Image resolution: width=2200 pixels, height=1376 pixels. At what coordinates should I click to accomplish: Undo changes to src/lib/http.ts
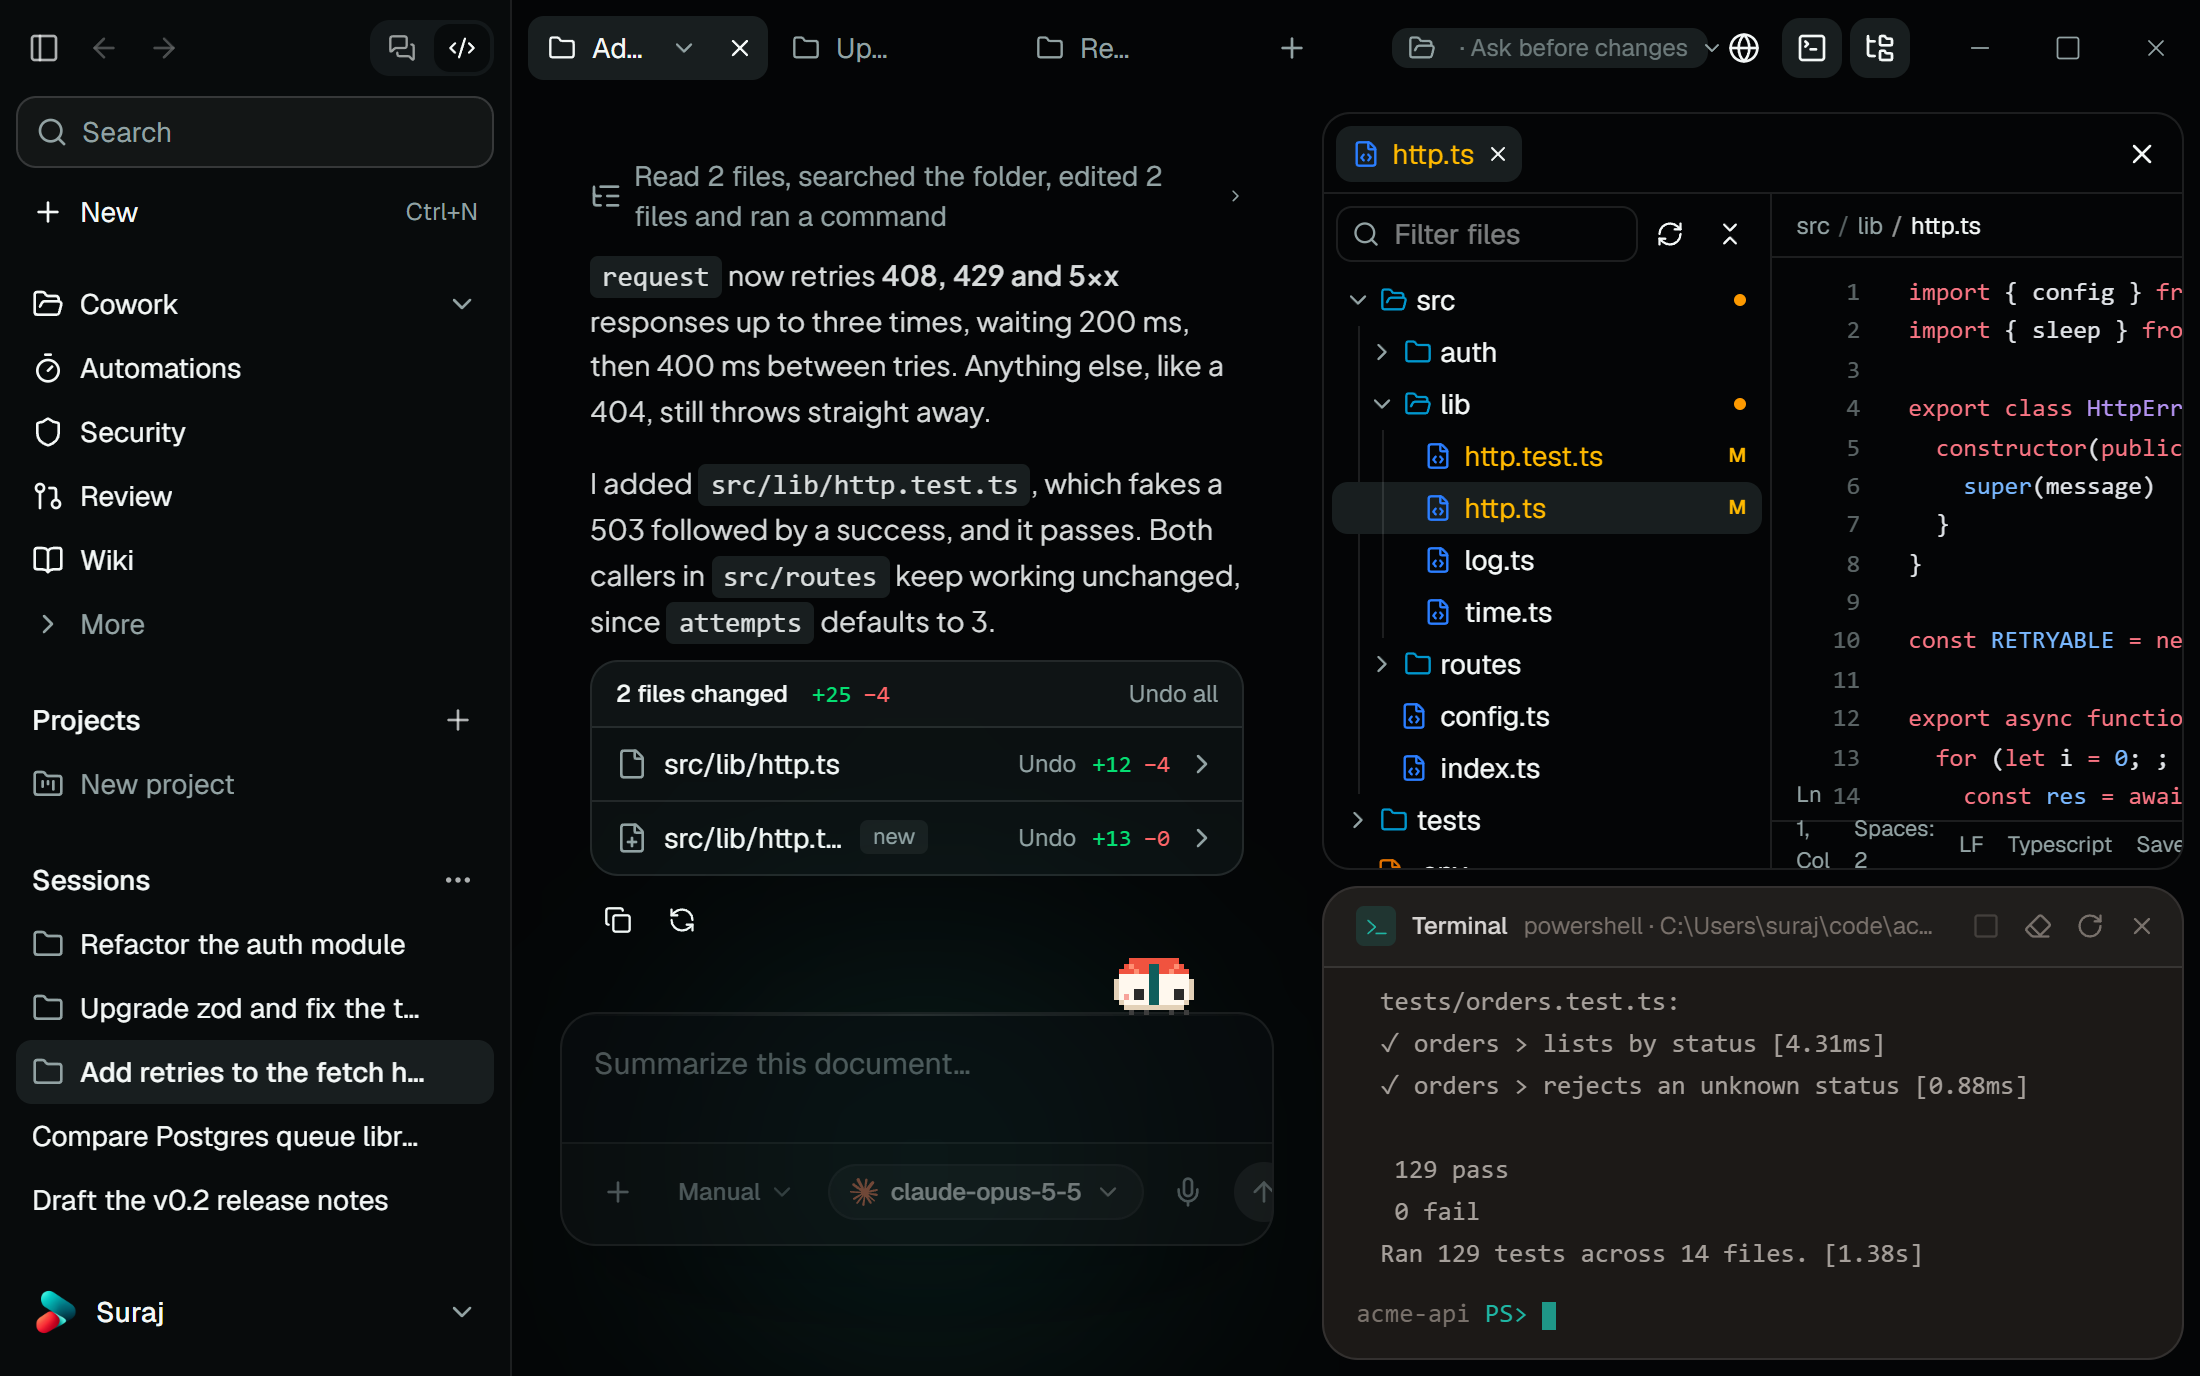(1047, 764)
